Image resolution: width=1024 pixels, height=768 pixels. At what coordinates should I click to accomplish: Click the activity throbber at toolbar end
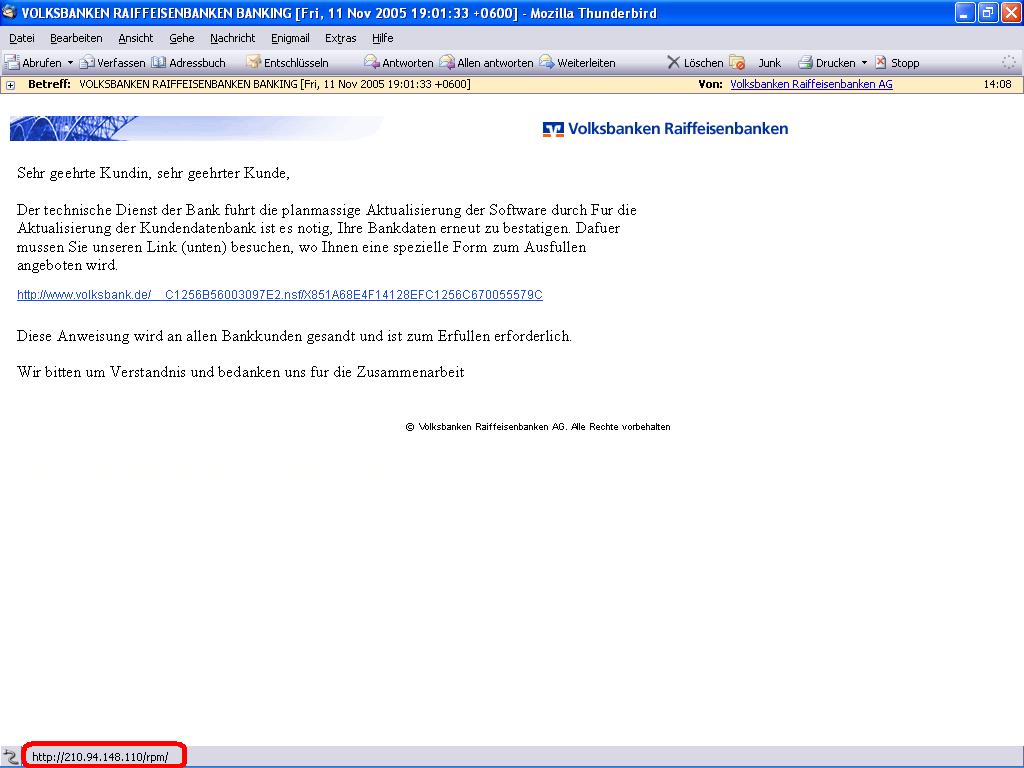tap(1009, 62)
